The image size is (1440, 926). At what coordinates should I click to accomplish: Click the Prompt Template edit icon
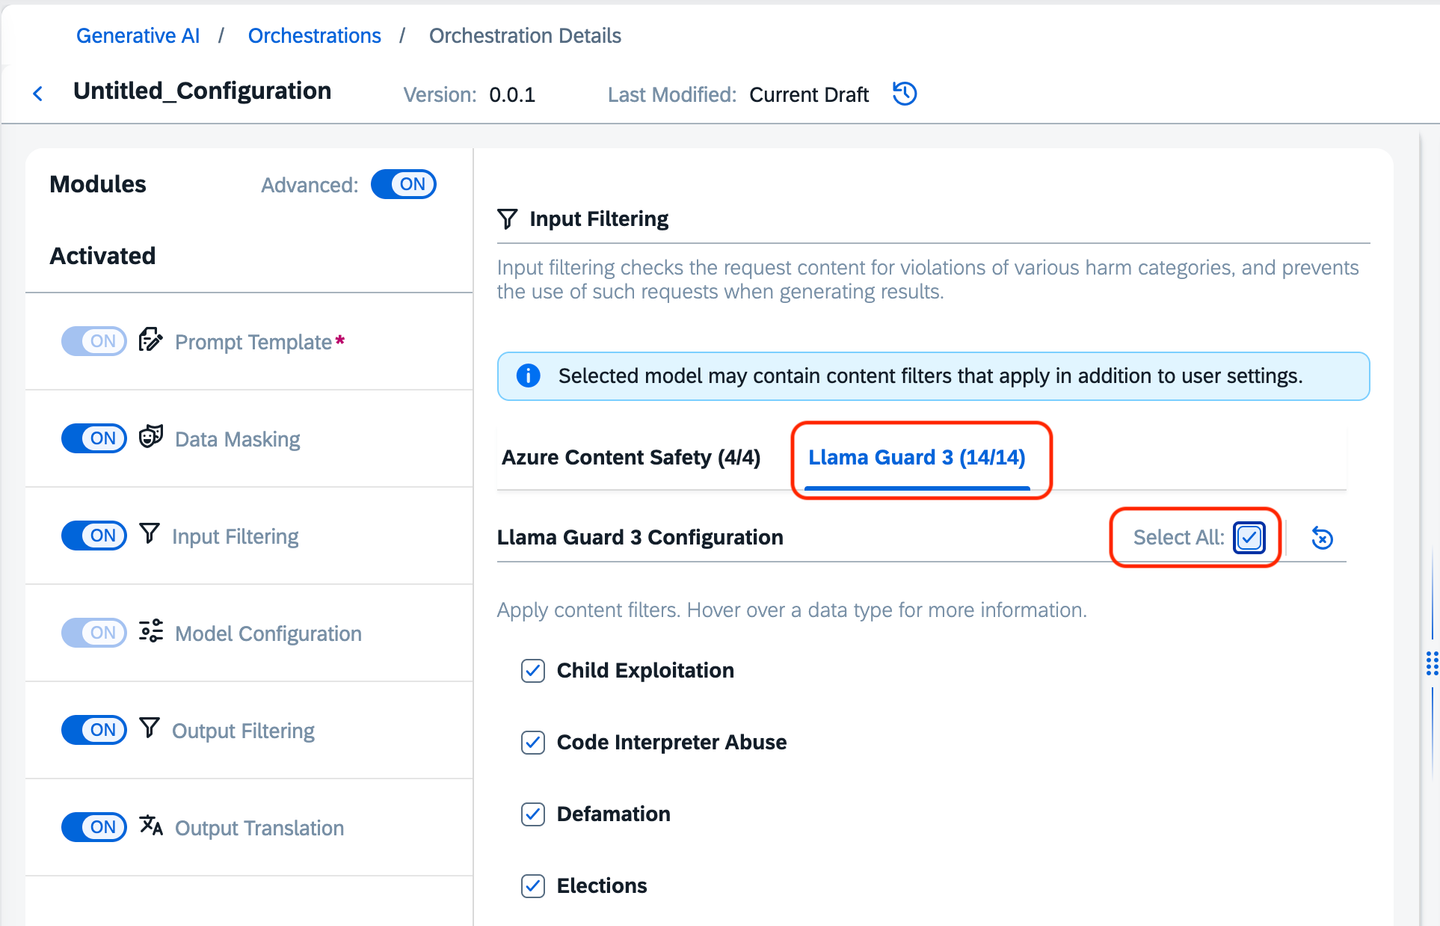click(151, 340)
